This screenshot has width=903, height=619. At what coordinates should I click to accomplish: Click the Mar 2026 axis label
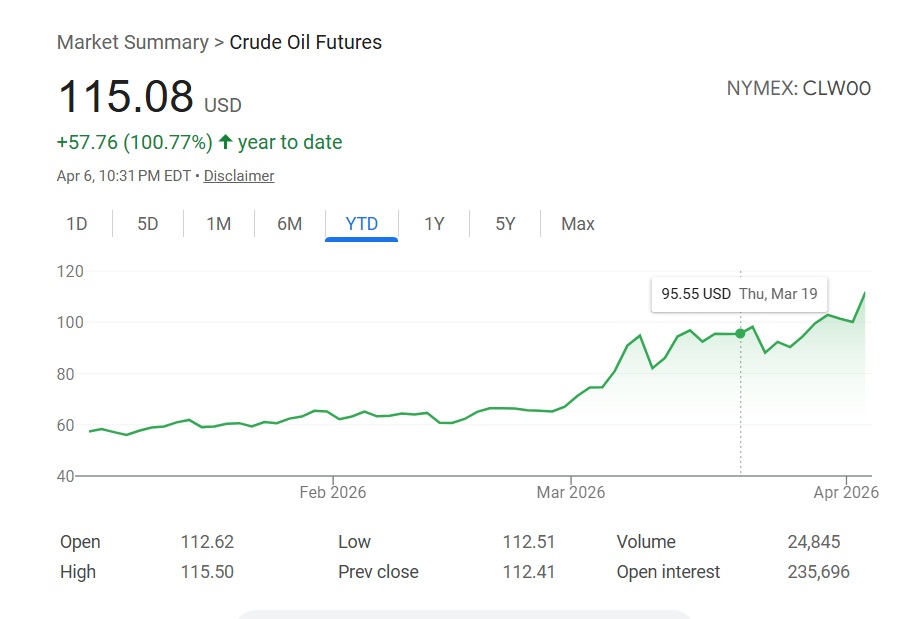[x=570, y=492]
